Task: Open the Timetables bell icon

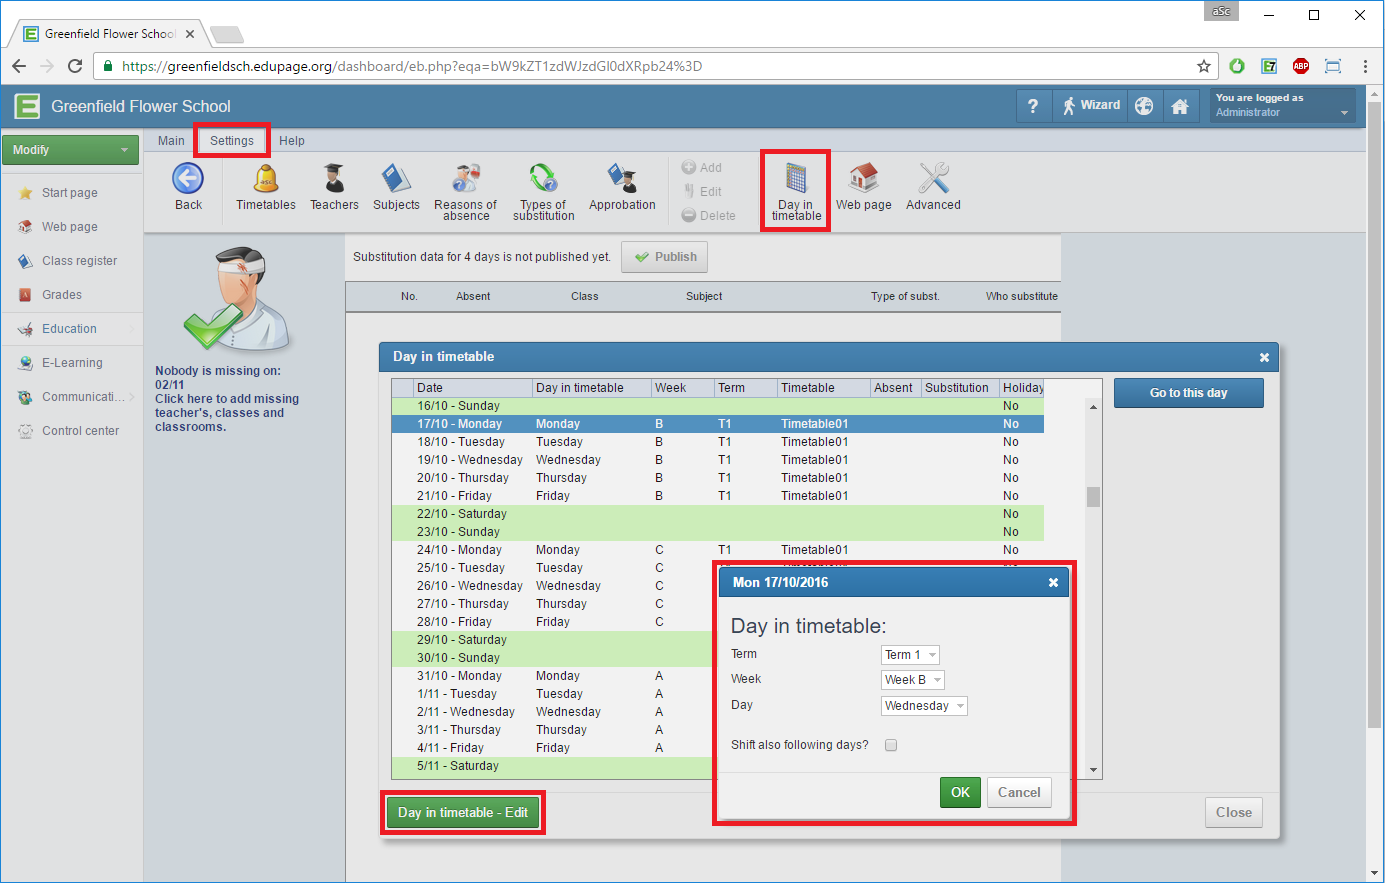Action: pos(266,180)
